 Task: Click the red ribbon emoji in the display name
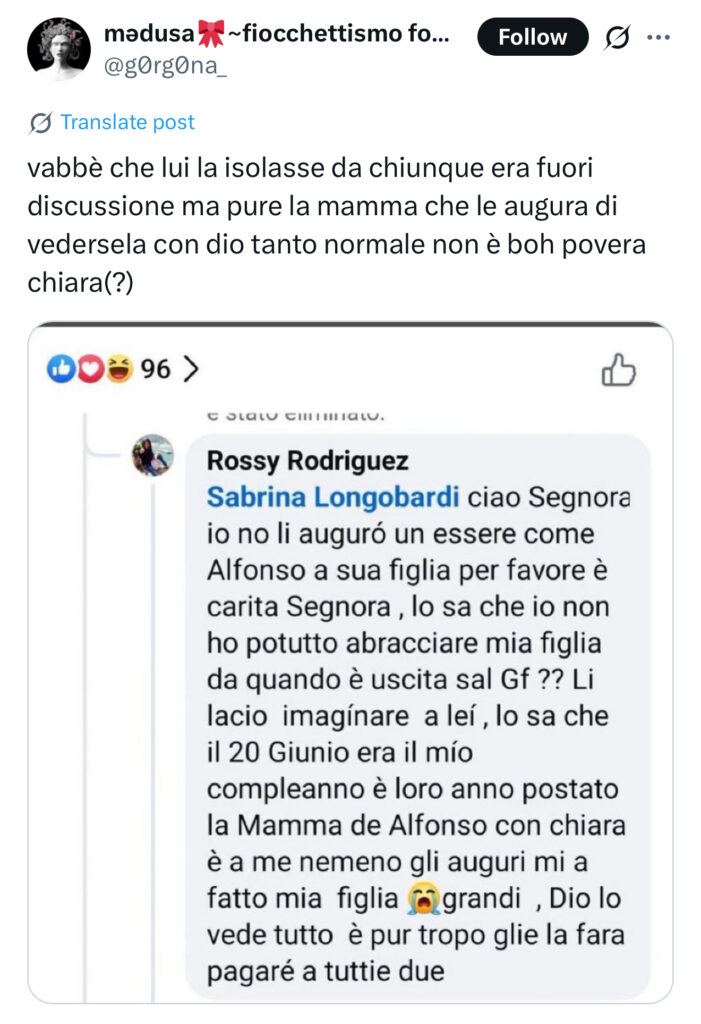(x=213, y=34)
